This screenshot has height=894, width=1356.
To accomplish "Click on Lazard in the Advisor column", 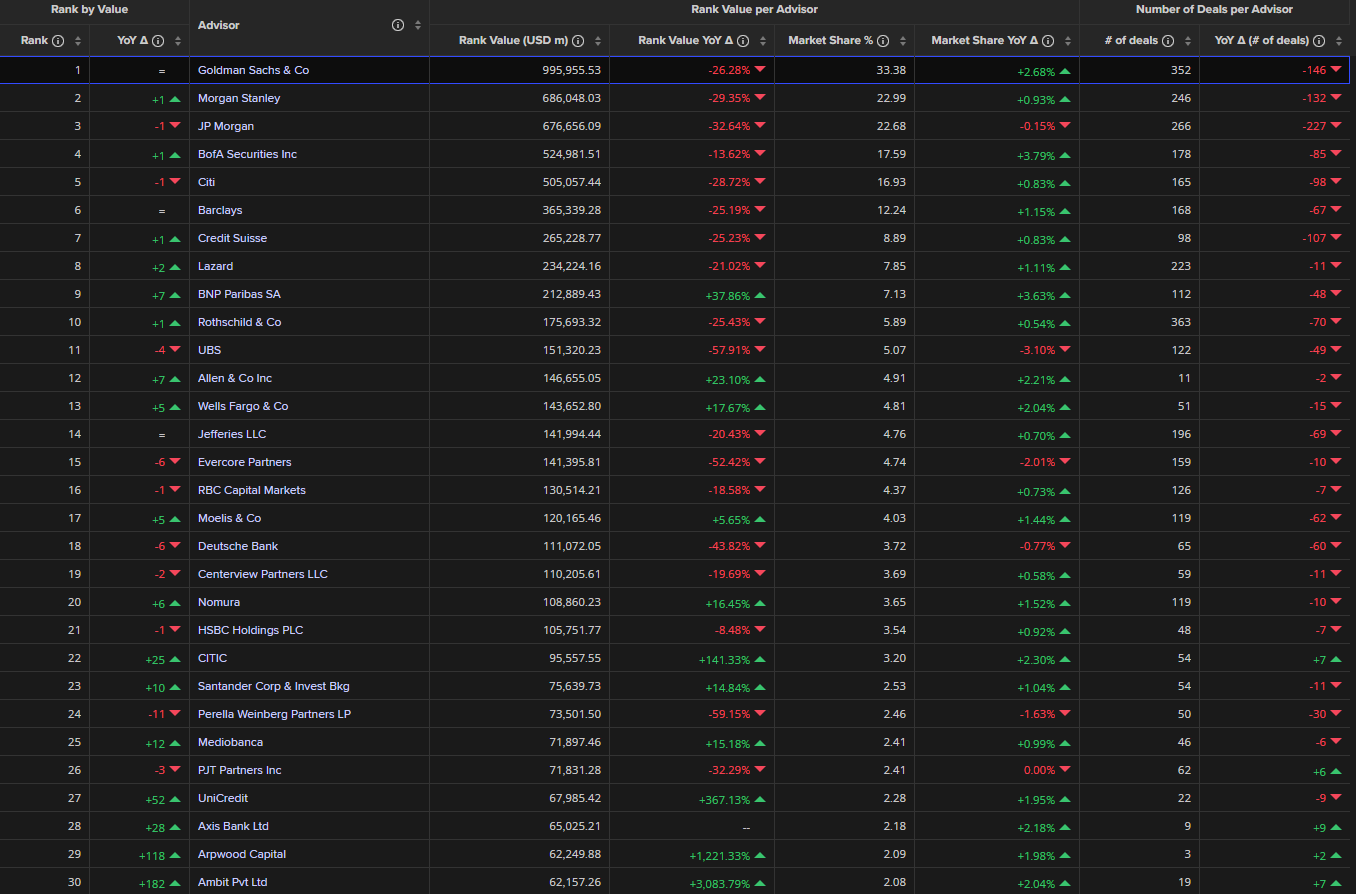I will click(x=215, y=266).
